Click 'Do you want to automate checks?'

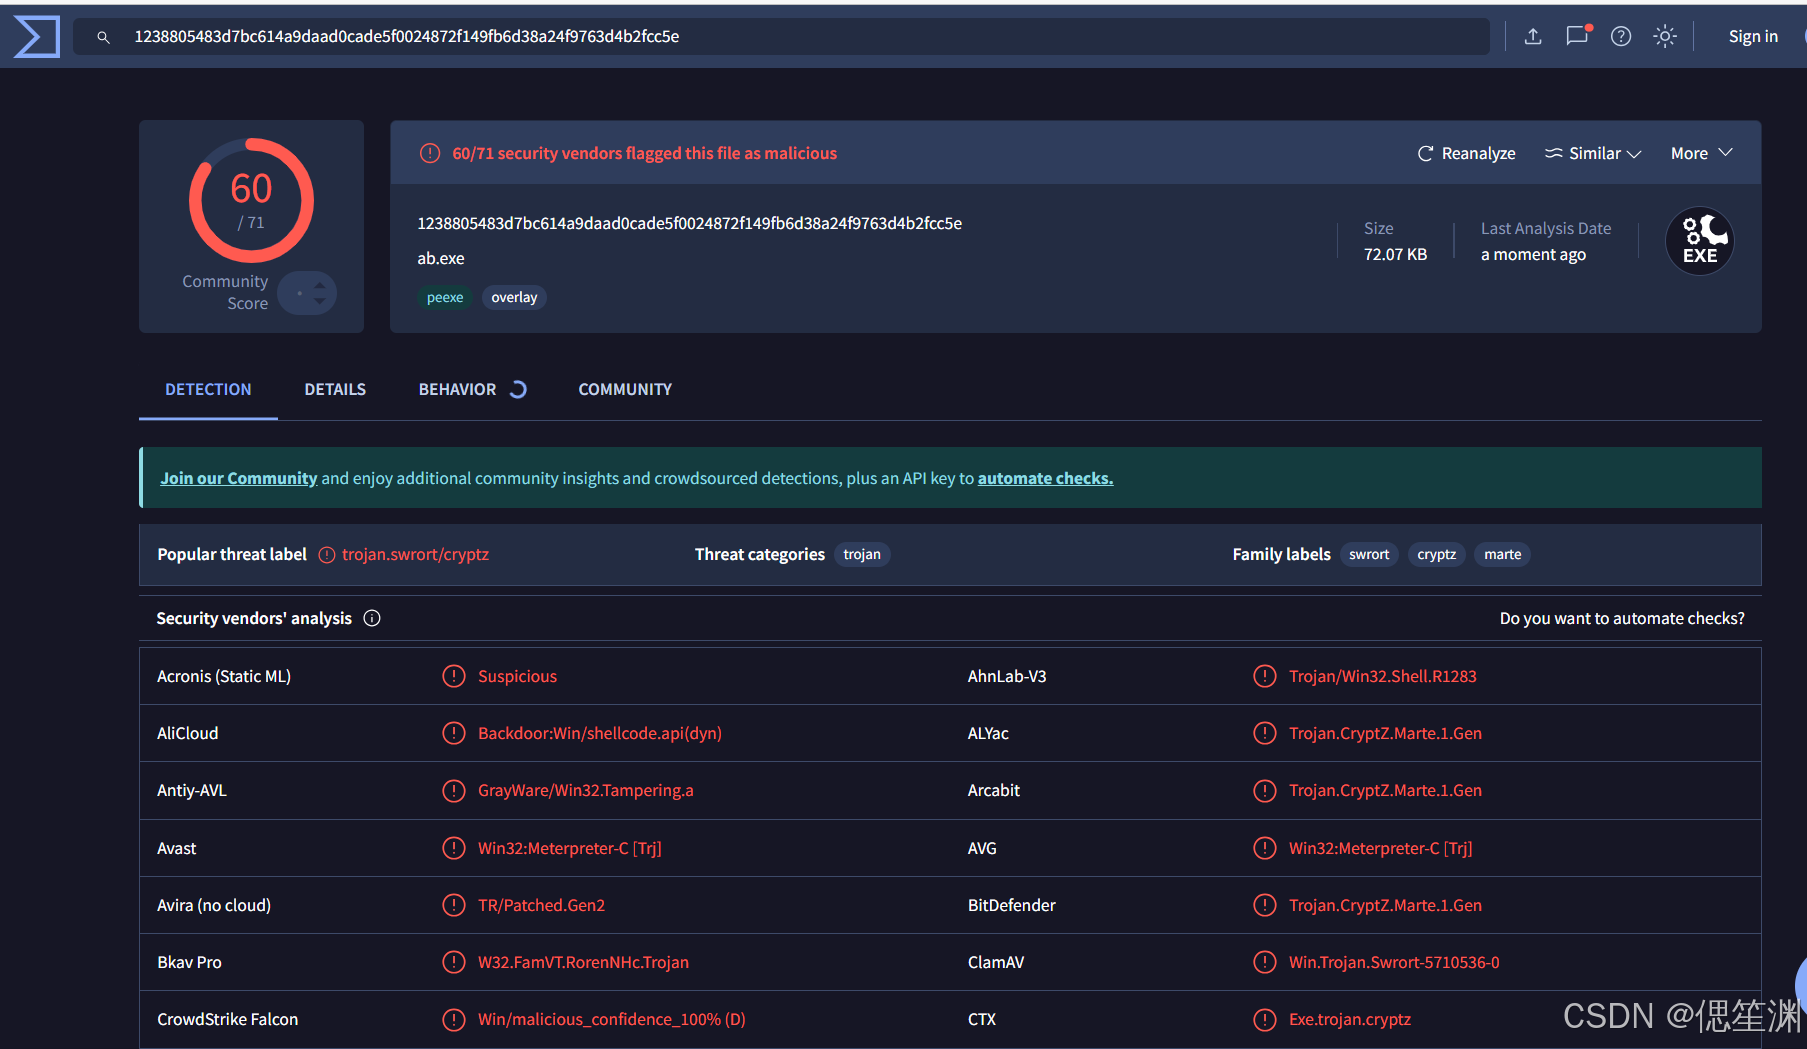(1622, 618)
